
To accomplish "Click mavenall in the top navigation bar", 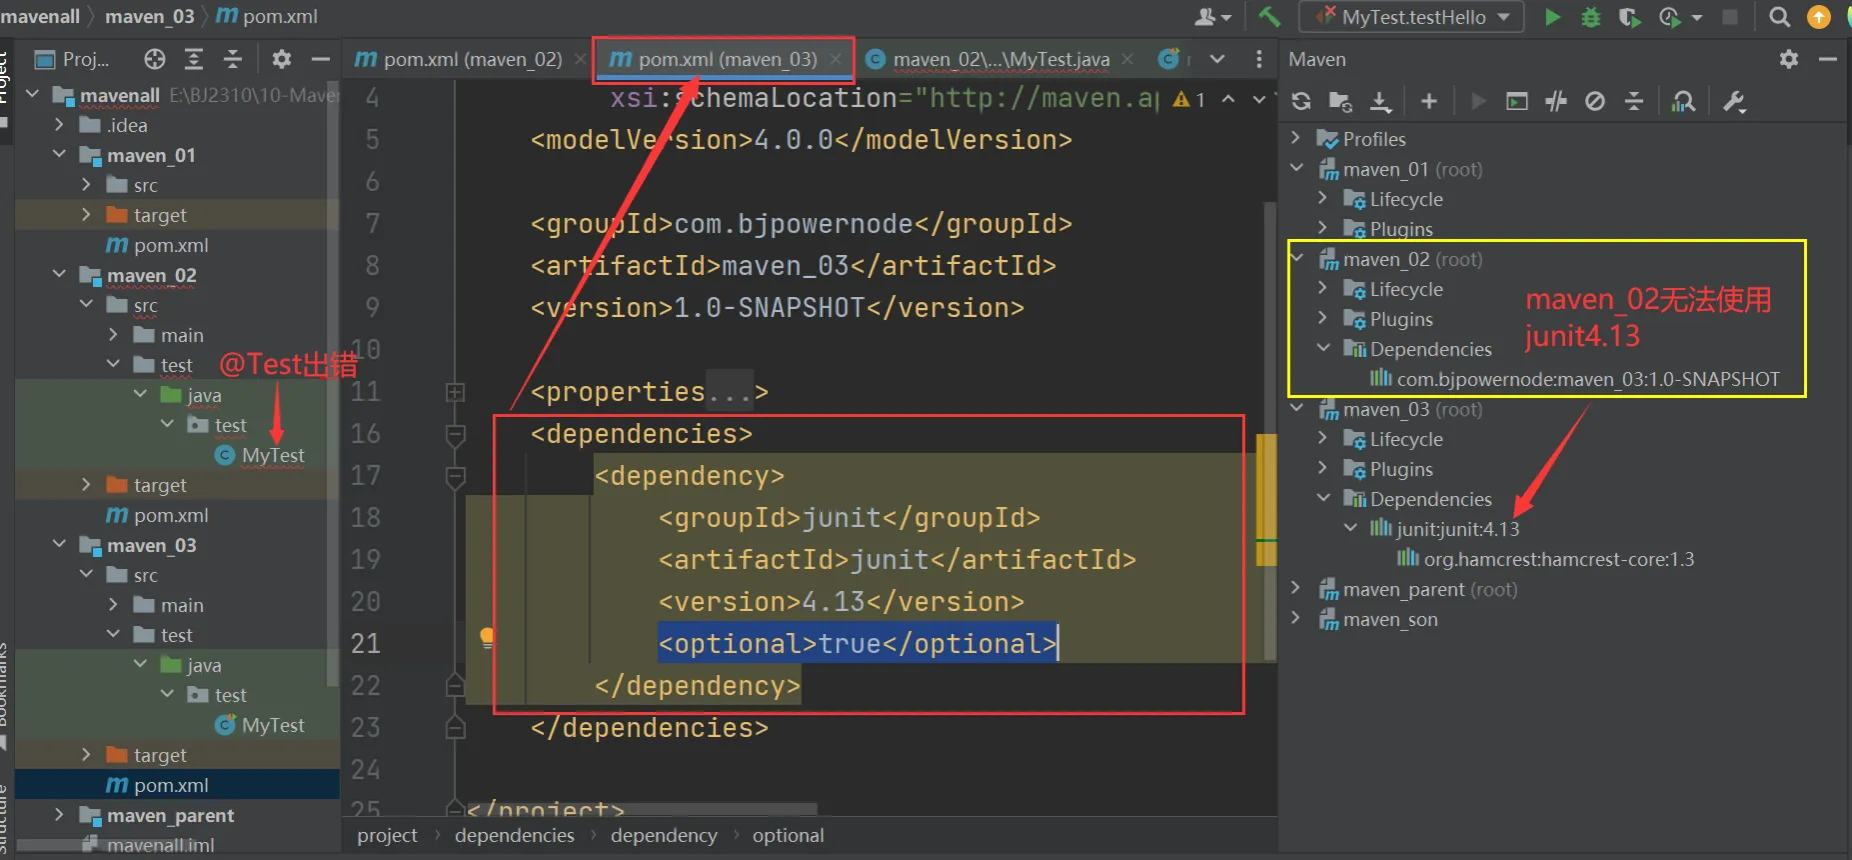I will (40, 16).
